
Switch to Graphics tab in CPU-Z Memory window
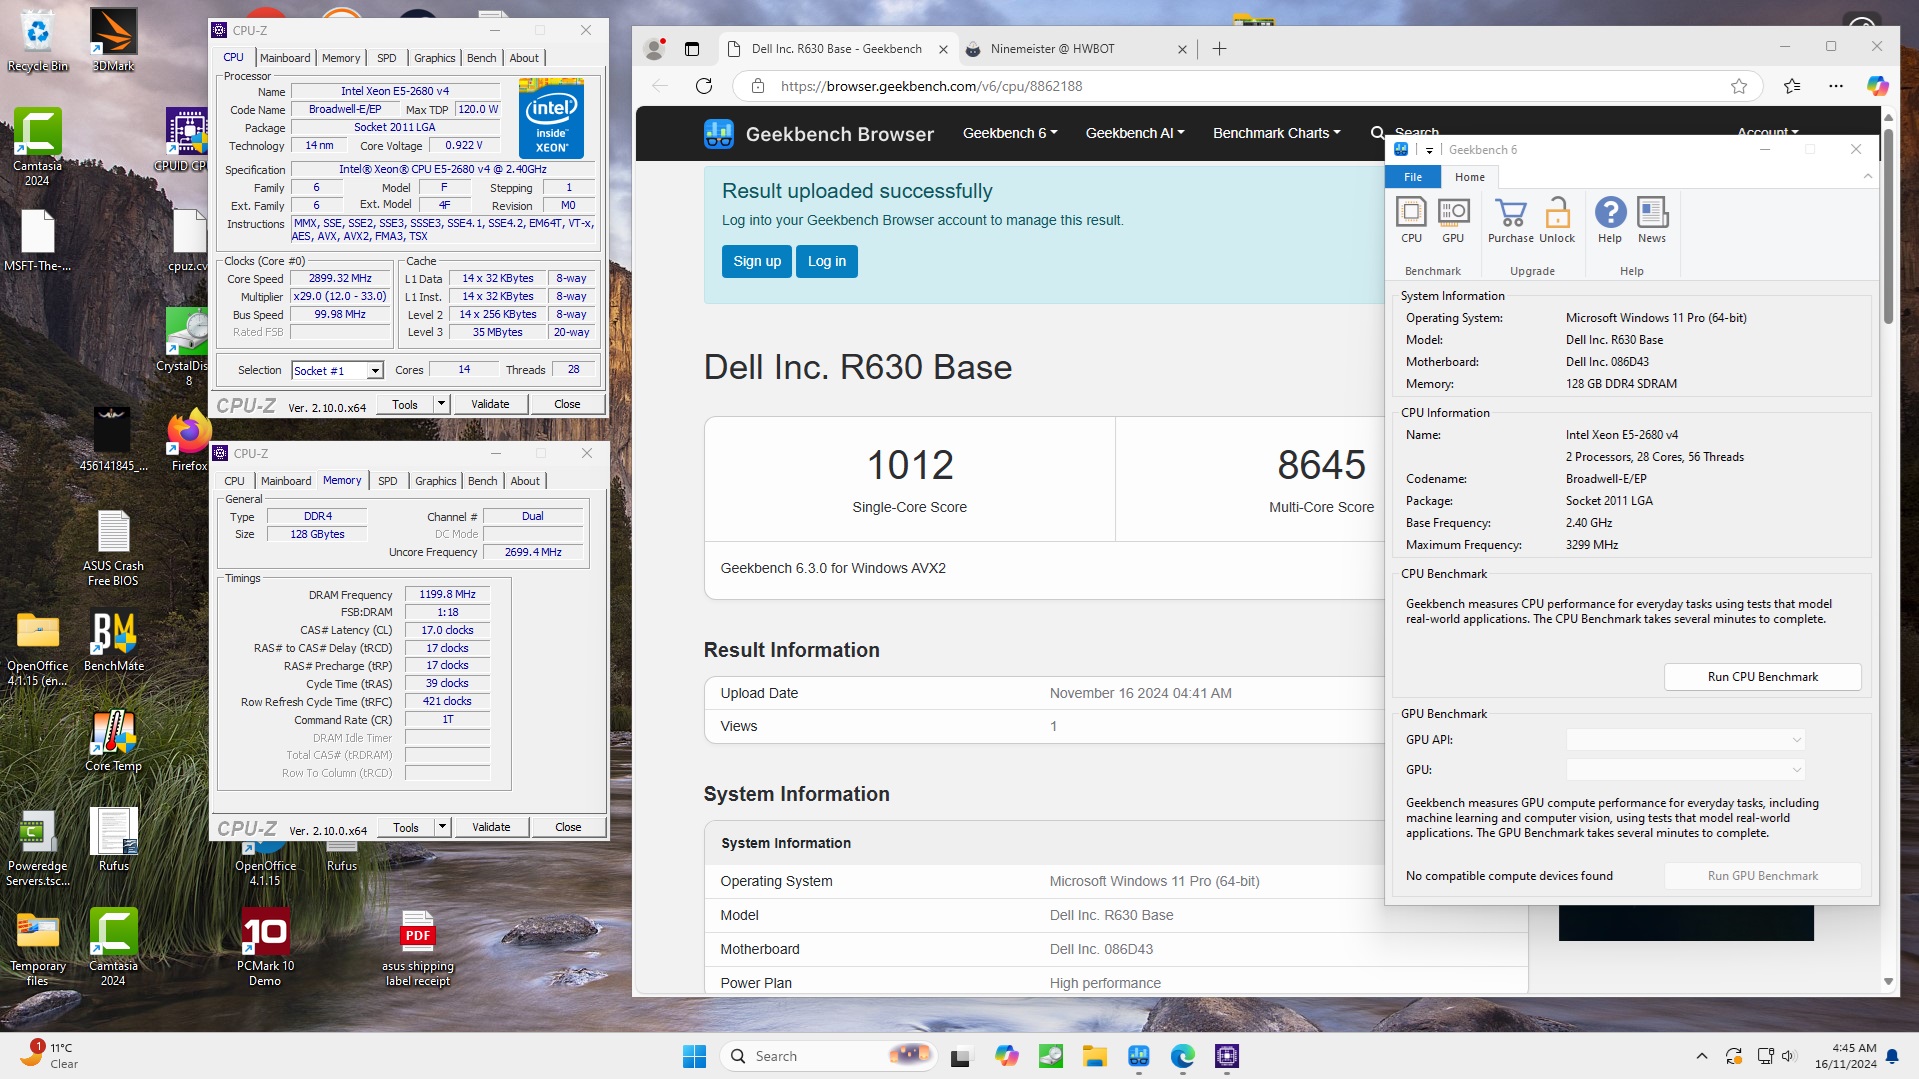(x=435, y=481)
